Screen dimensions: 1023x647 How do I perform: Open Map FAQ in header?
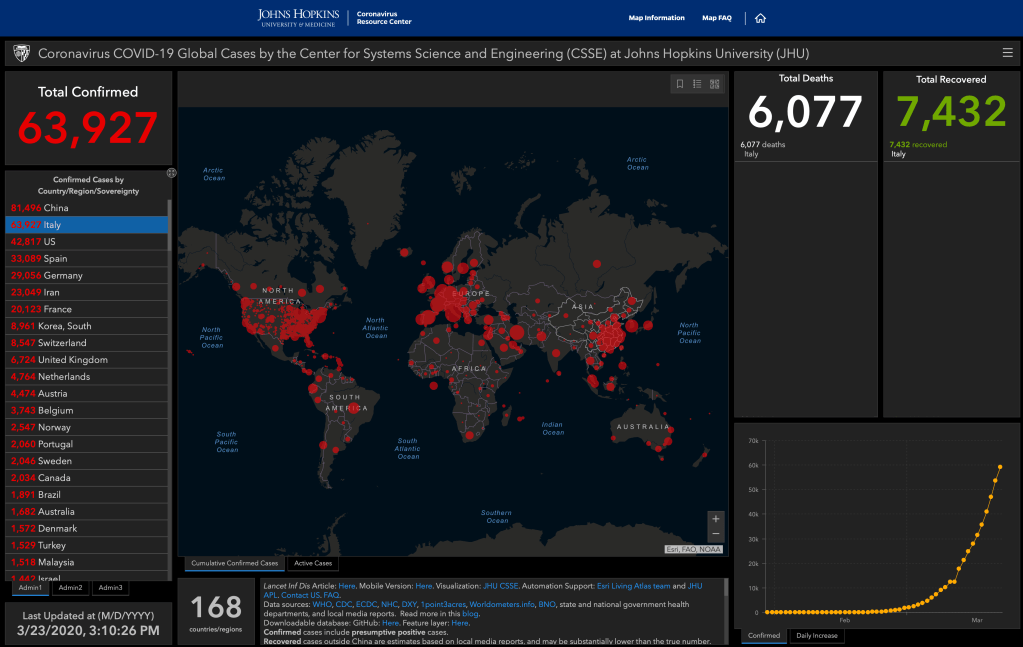(717, 18)
